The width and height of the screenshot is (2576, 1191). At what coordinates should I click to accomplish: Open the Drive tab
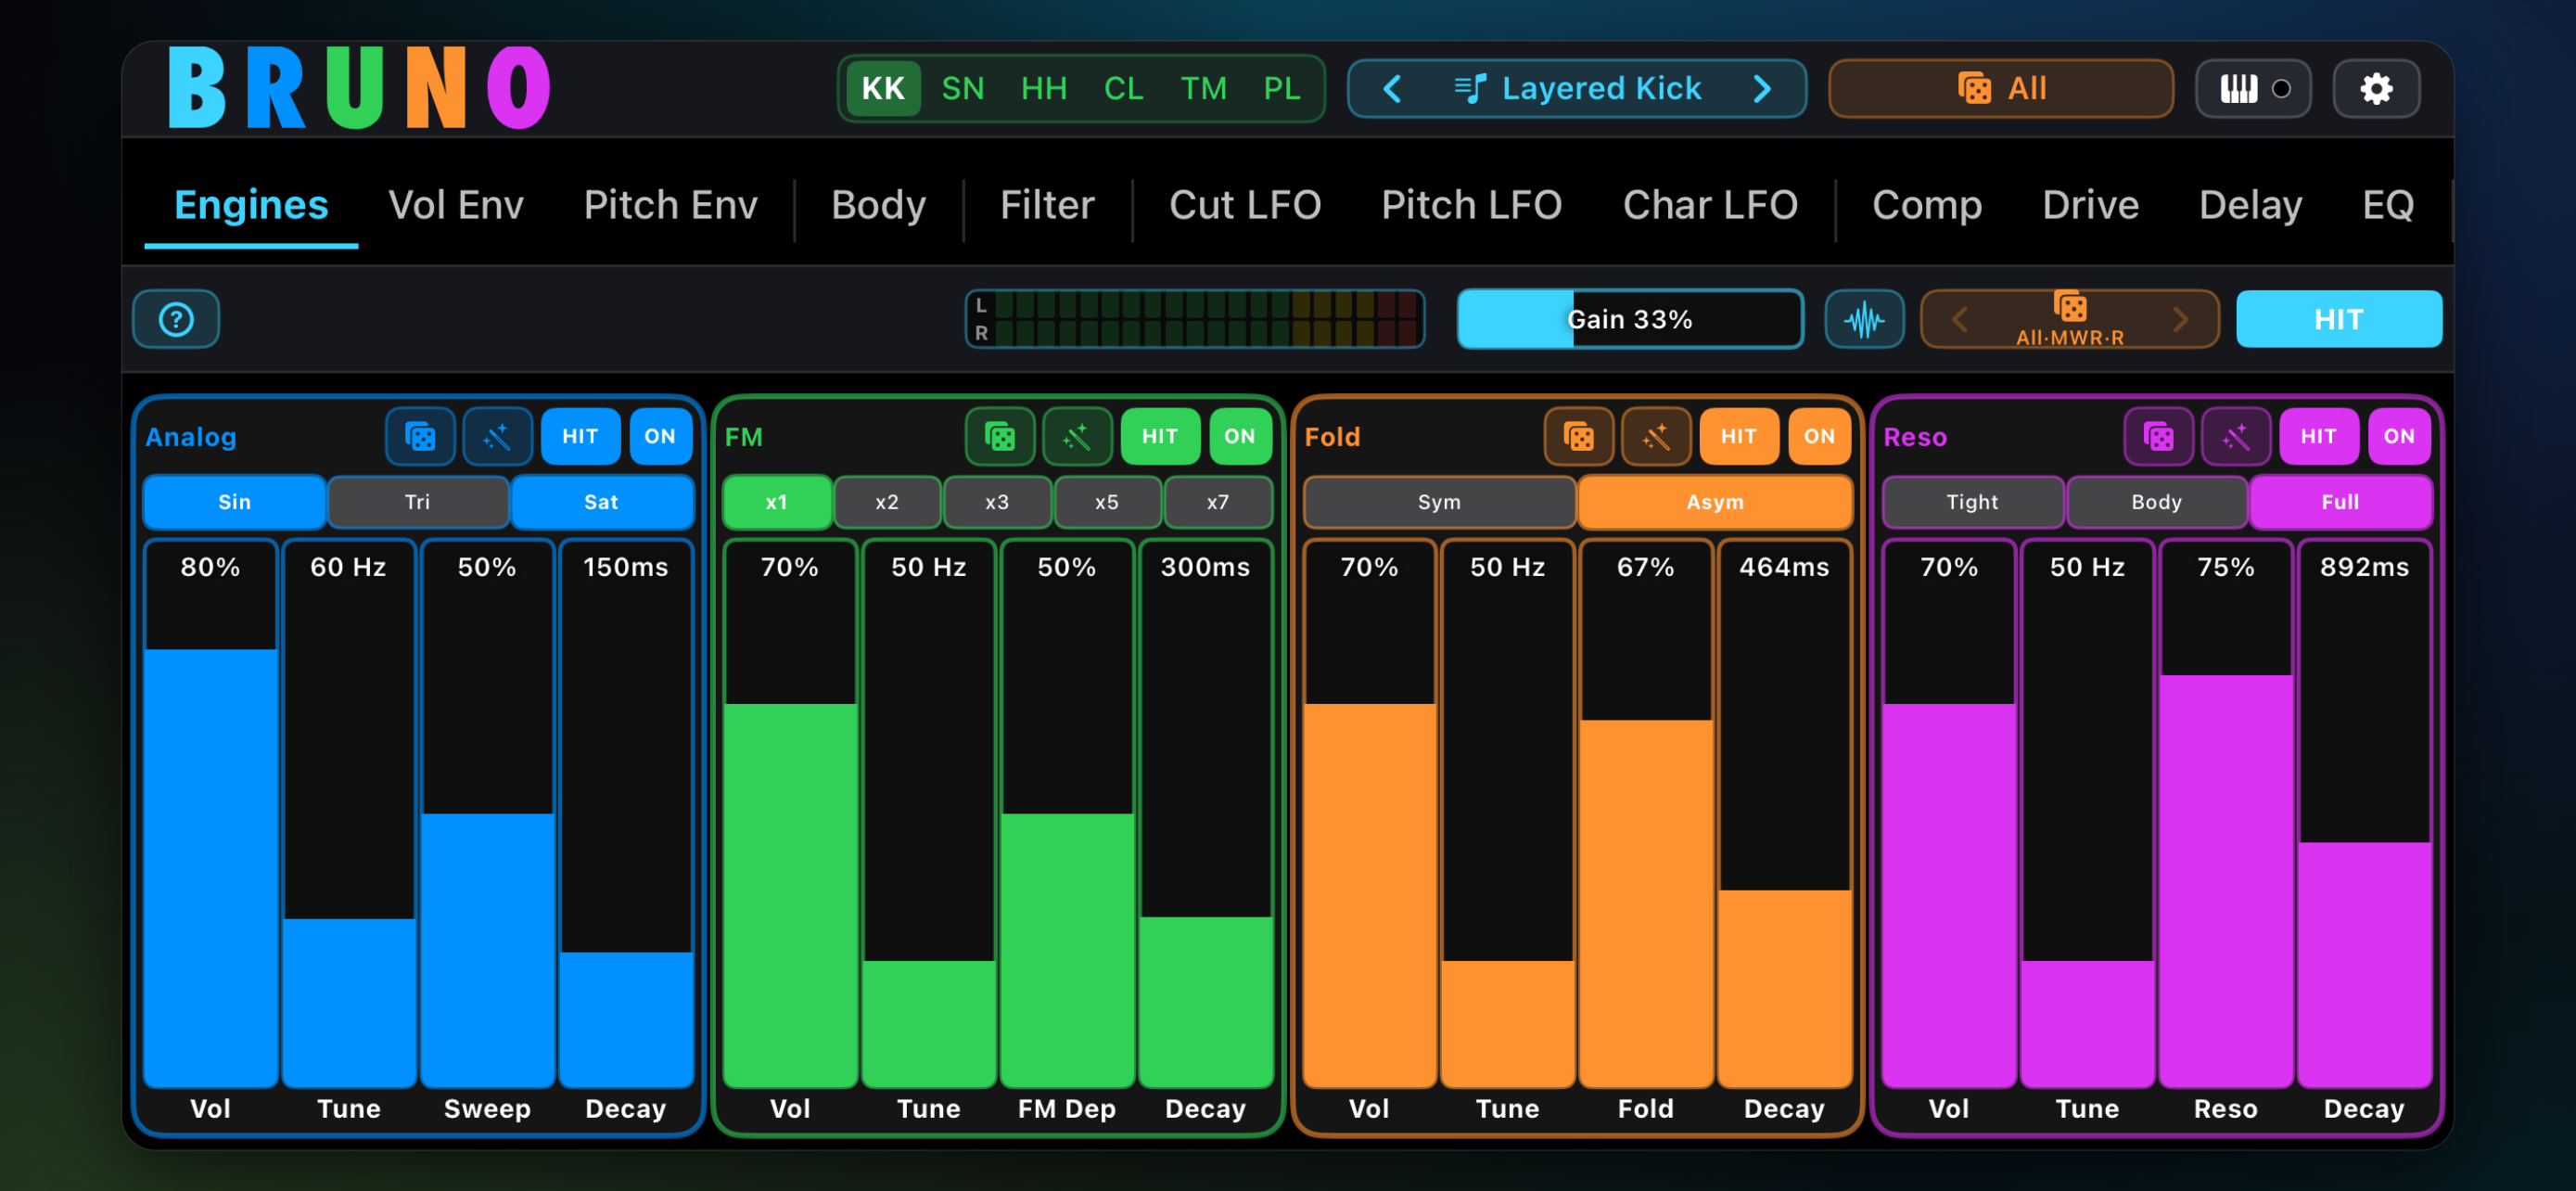point(2090,205)
